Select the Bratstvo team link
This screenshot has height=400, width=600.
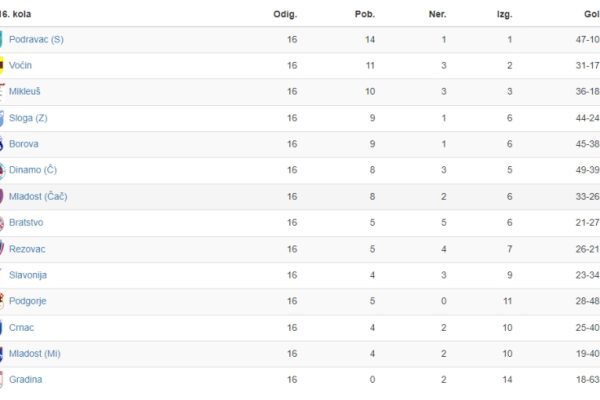coord(26,222)
